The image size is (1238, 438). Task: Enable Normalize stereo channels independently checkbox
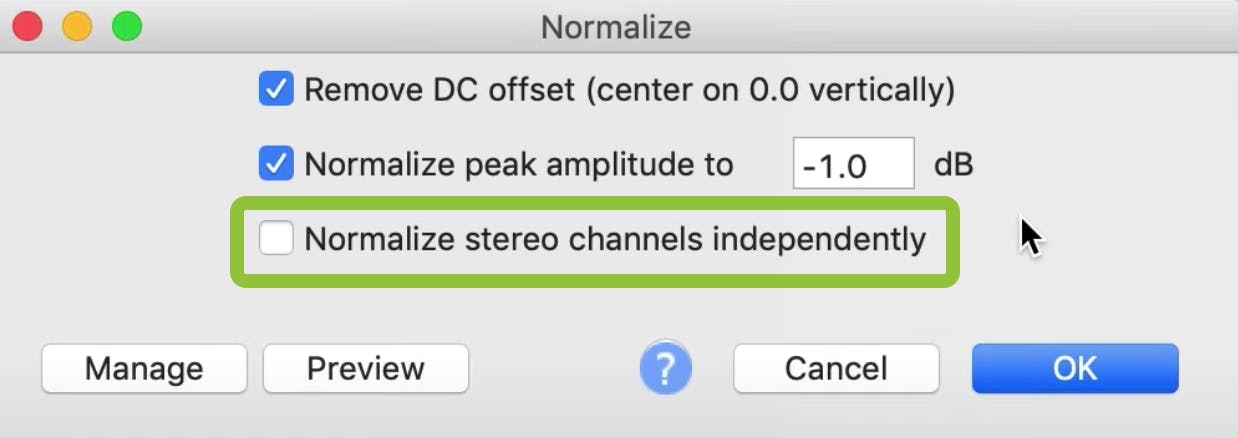(276, 239)
